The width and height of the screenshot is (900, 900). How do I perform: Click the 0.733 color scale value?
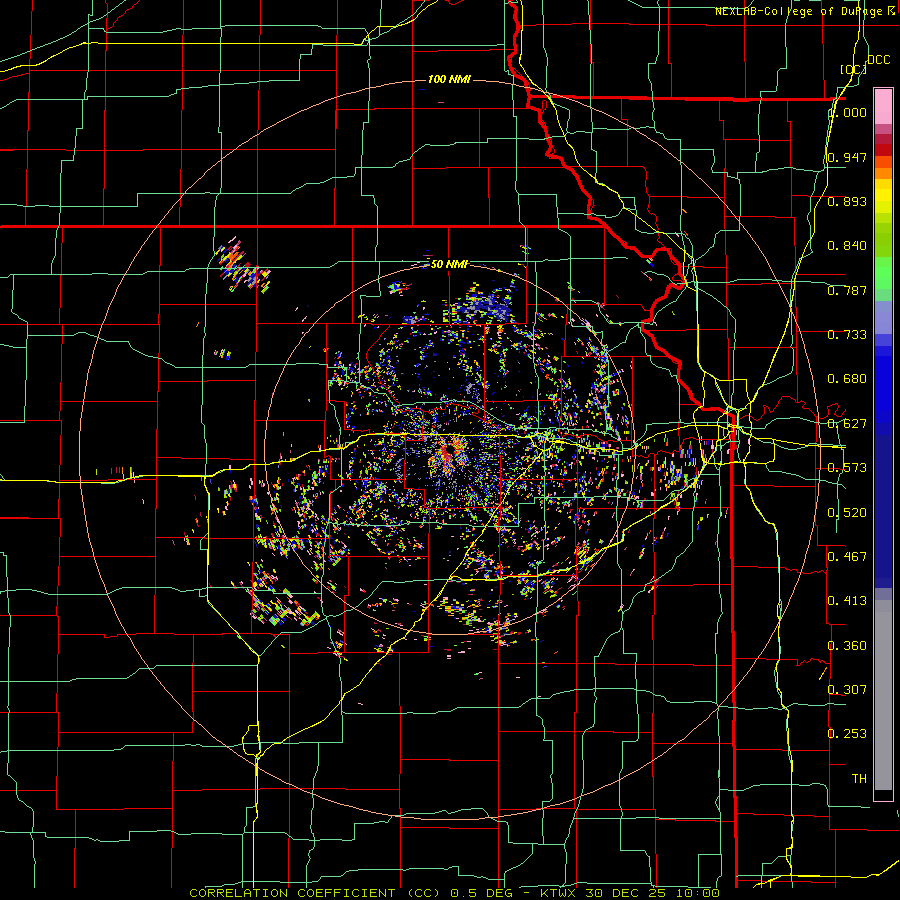pos(847,335)
